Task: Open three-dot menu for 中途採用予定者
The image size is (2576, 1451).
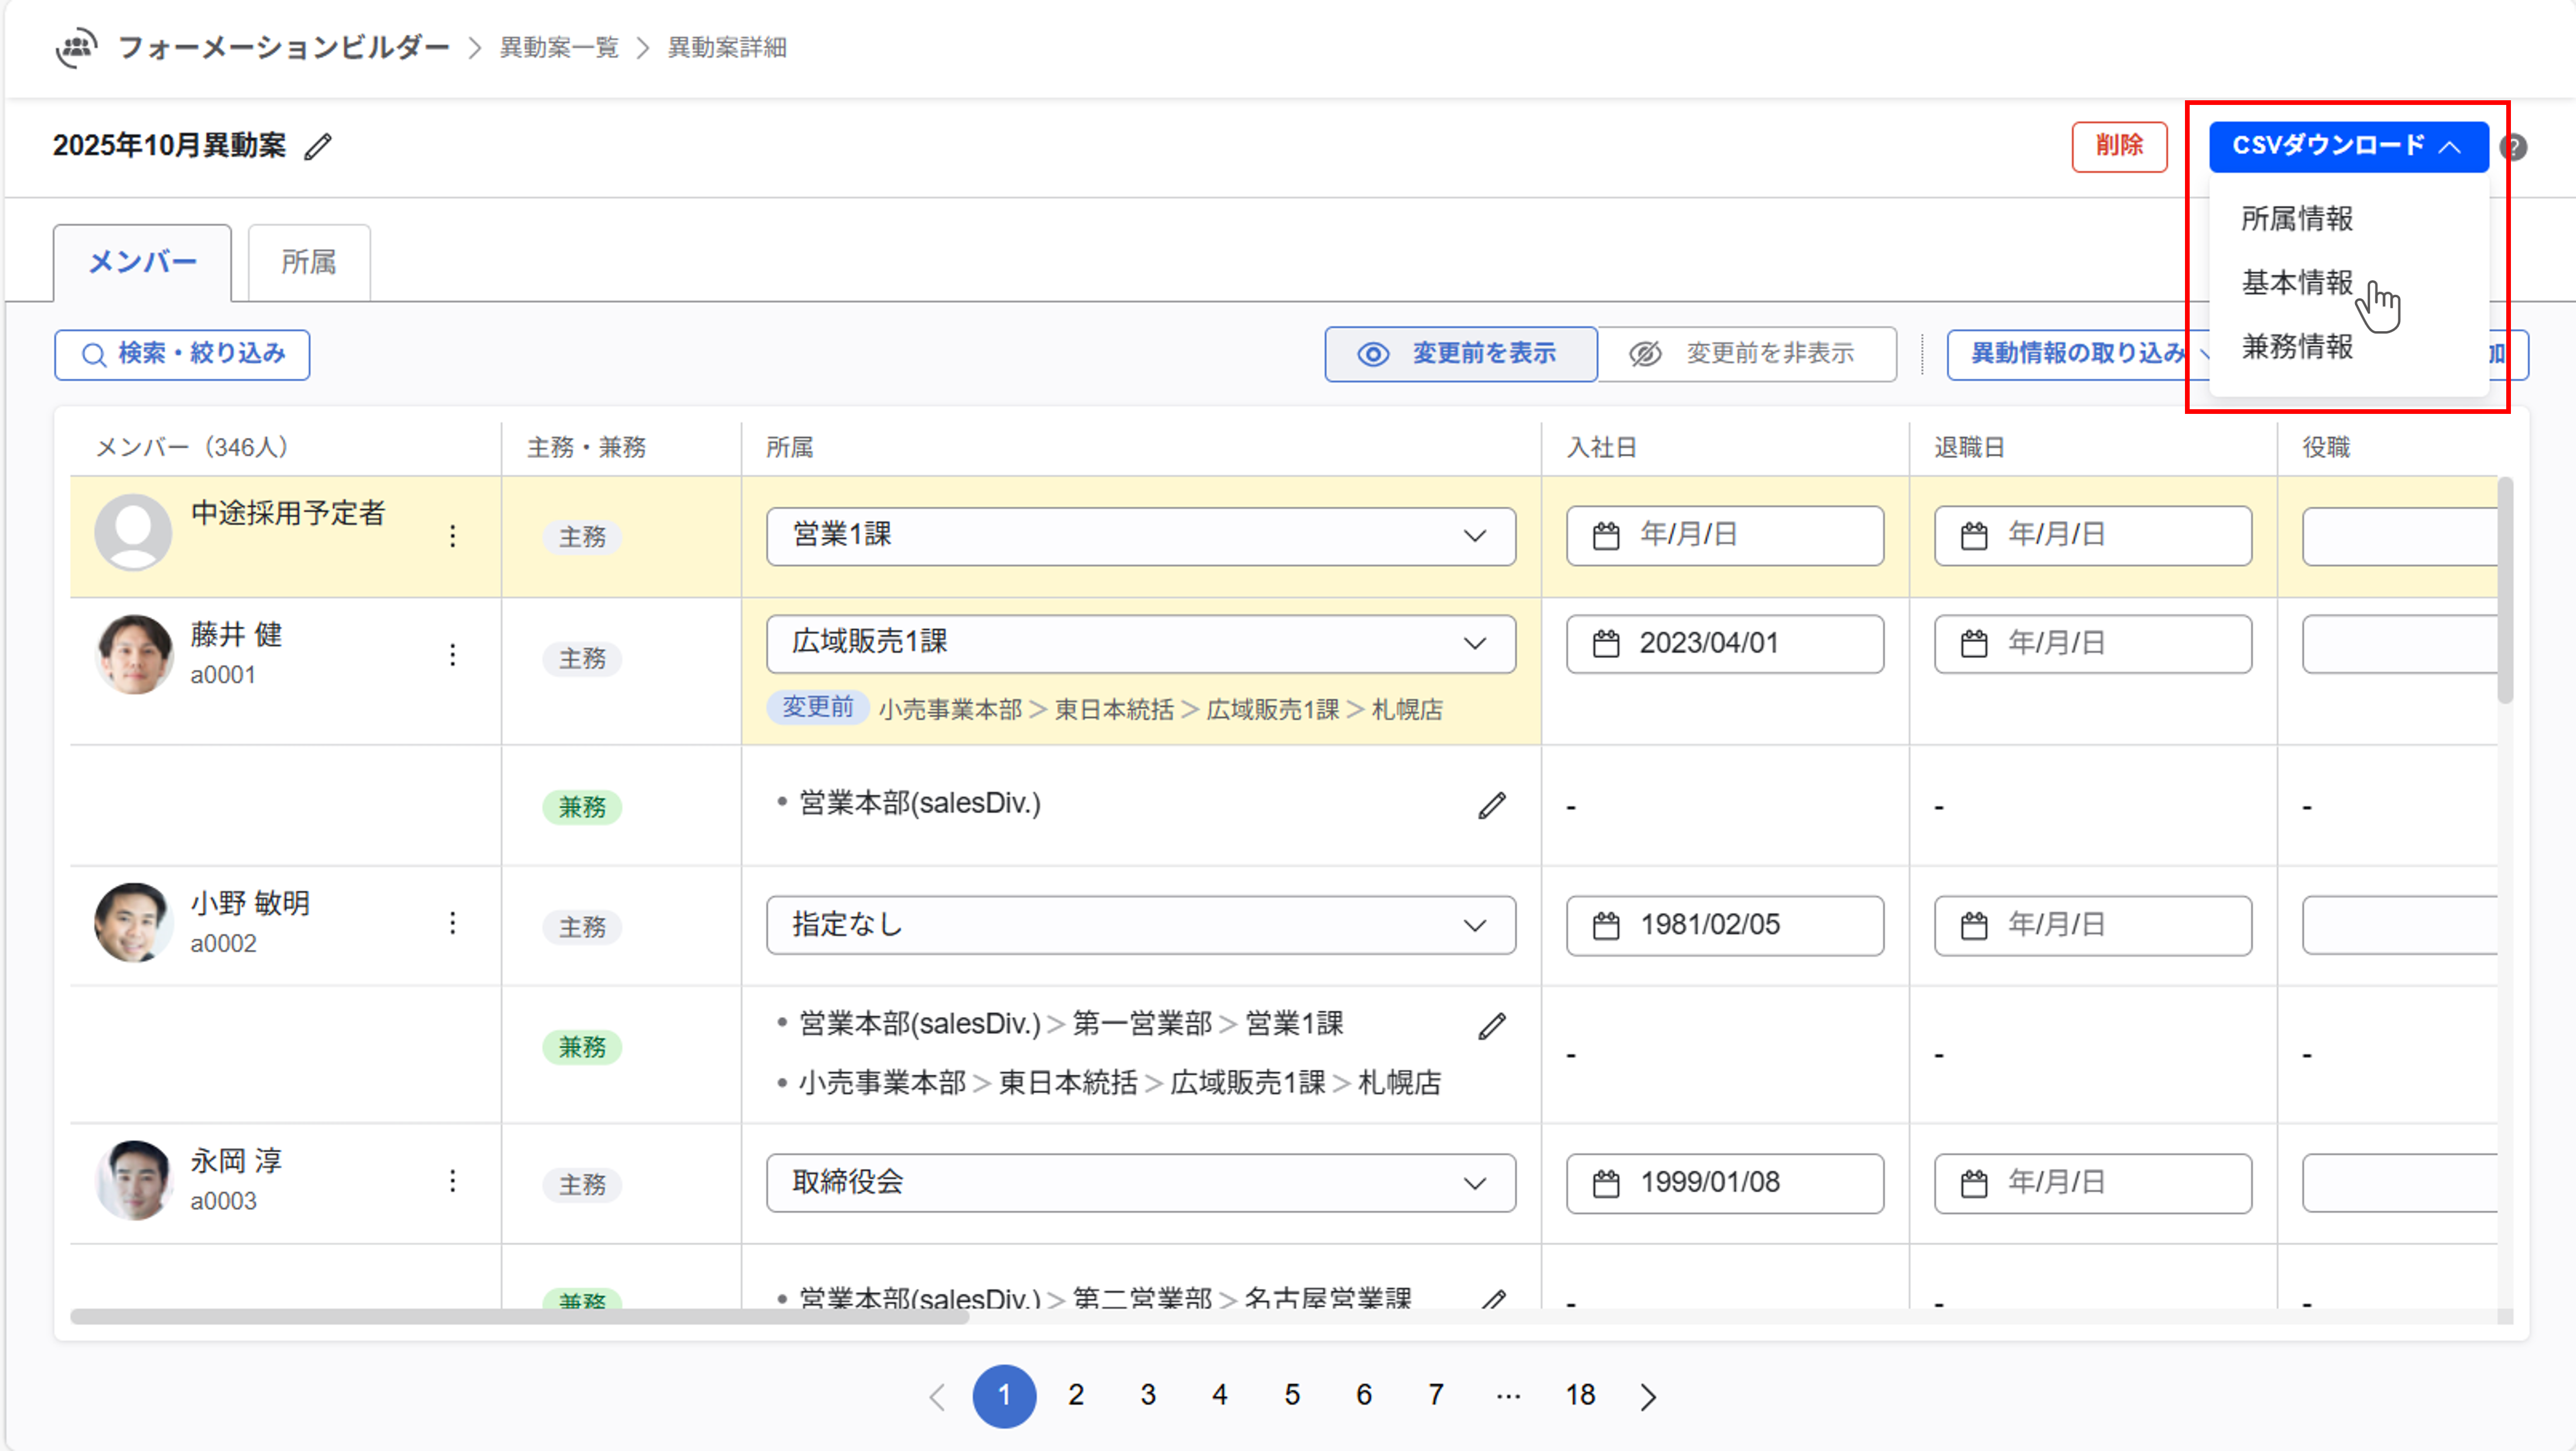Action: click(453, 536)
